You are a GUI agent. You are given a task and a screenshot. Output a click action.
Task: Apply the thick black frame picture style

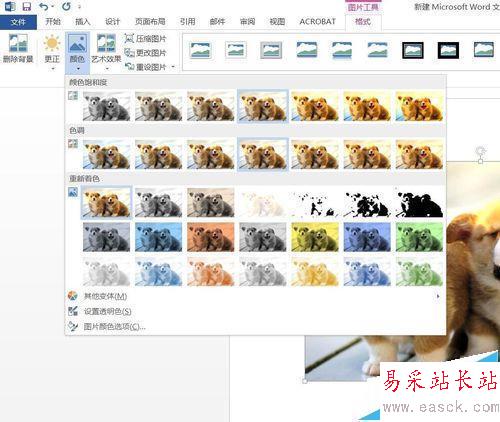[x=448, y=50]
